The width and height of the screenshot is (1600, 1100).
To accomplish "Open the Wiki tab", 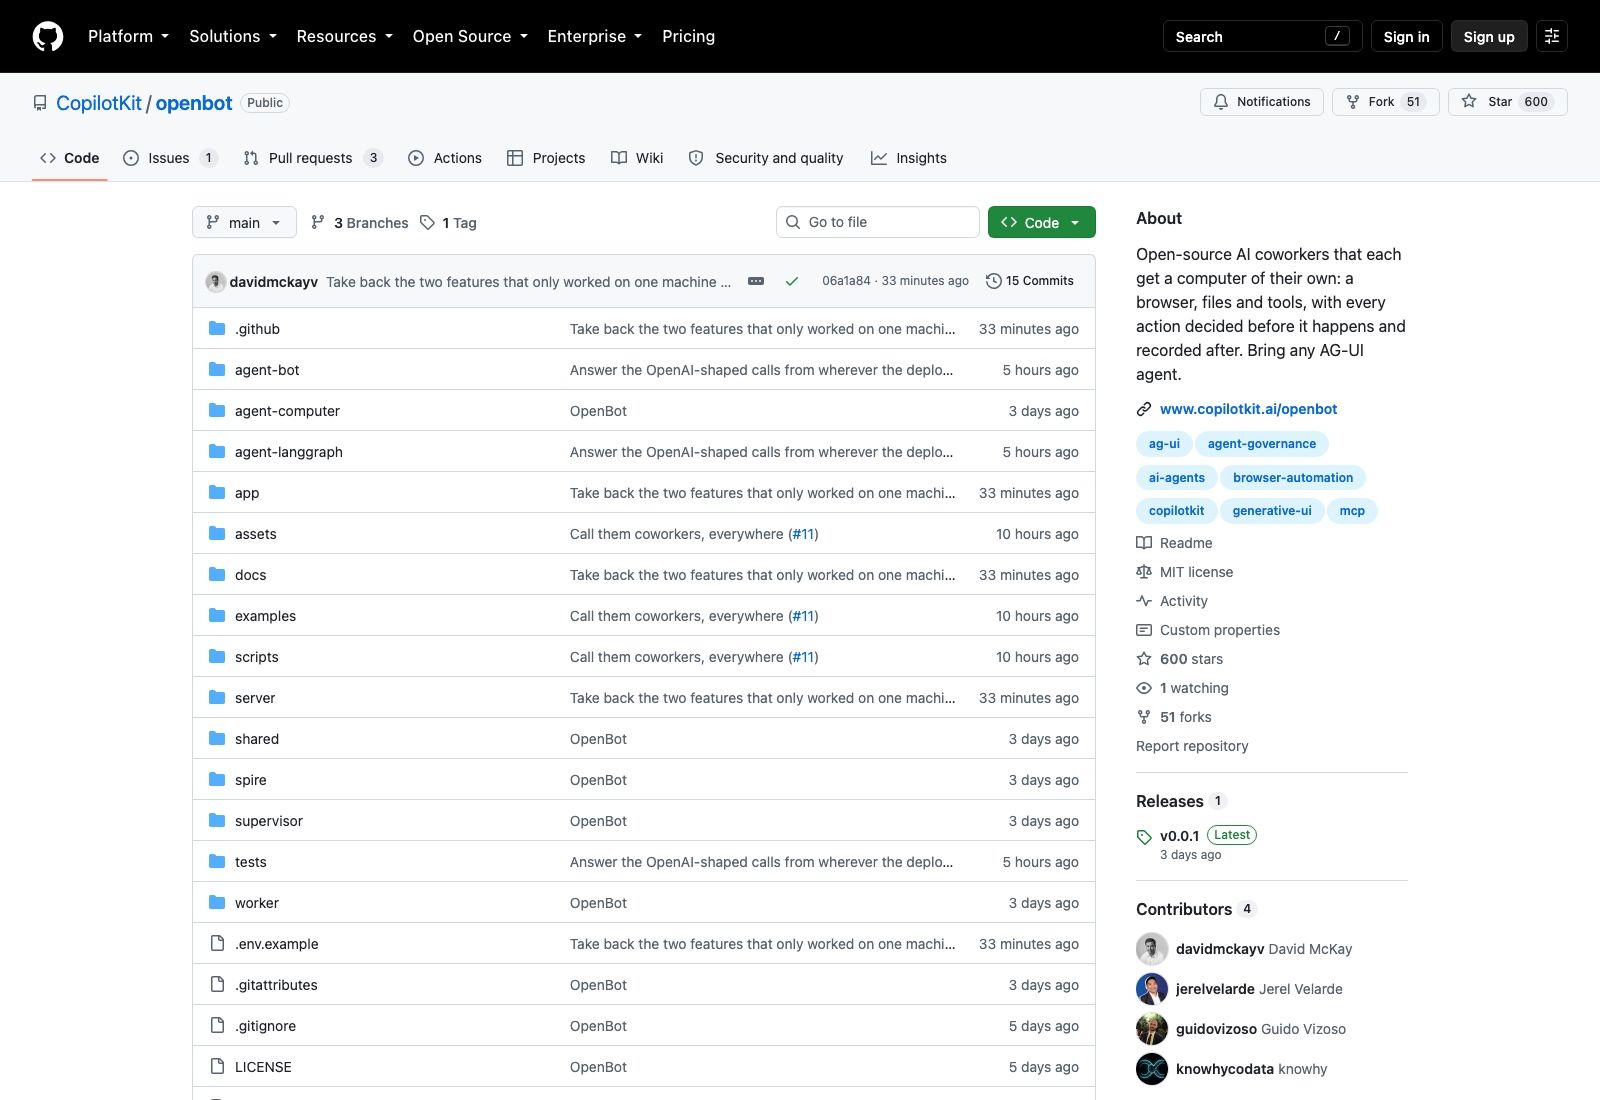I will click(637, 158).
